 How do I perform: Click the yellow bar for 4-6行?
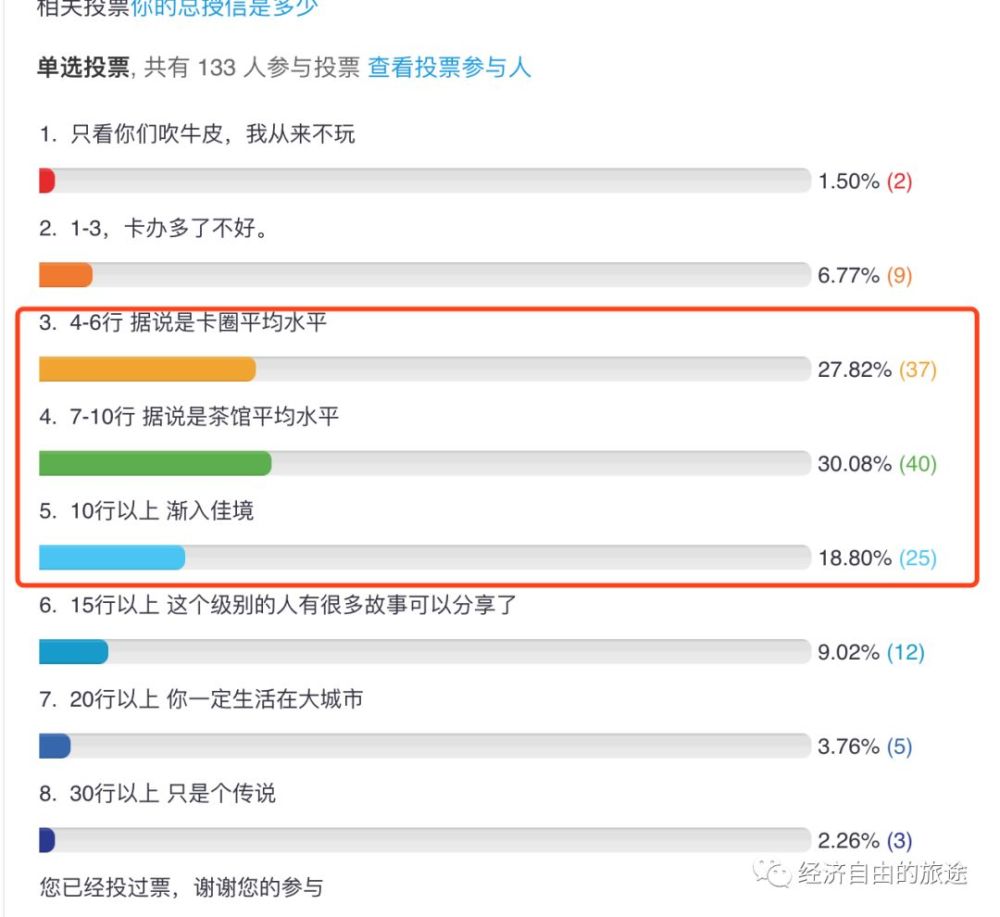tap(147, 369)
